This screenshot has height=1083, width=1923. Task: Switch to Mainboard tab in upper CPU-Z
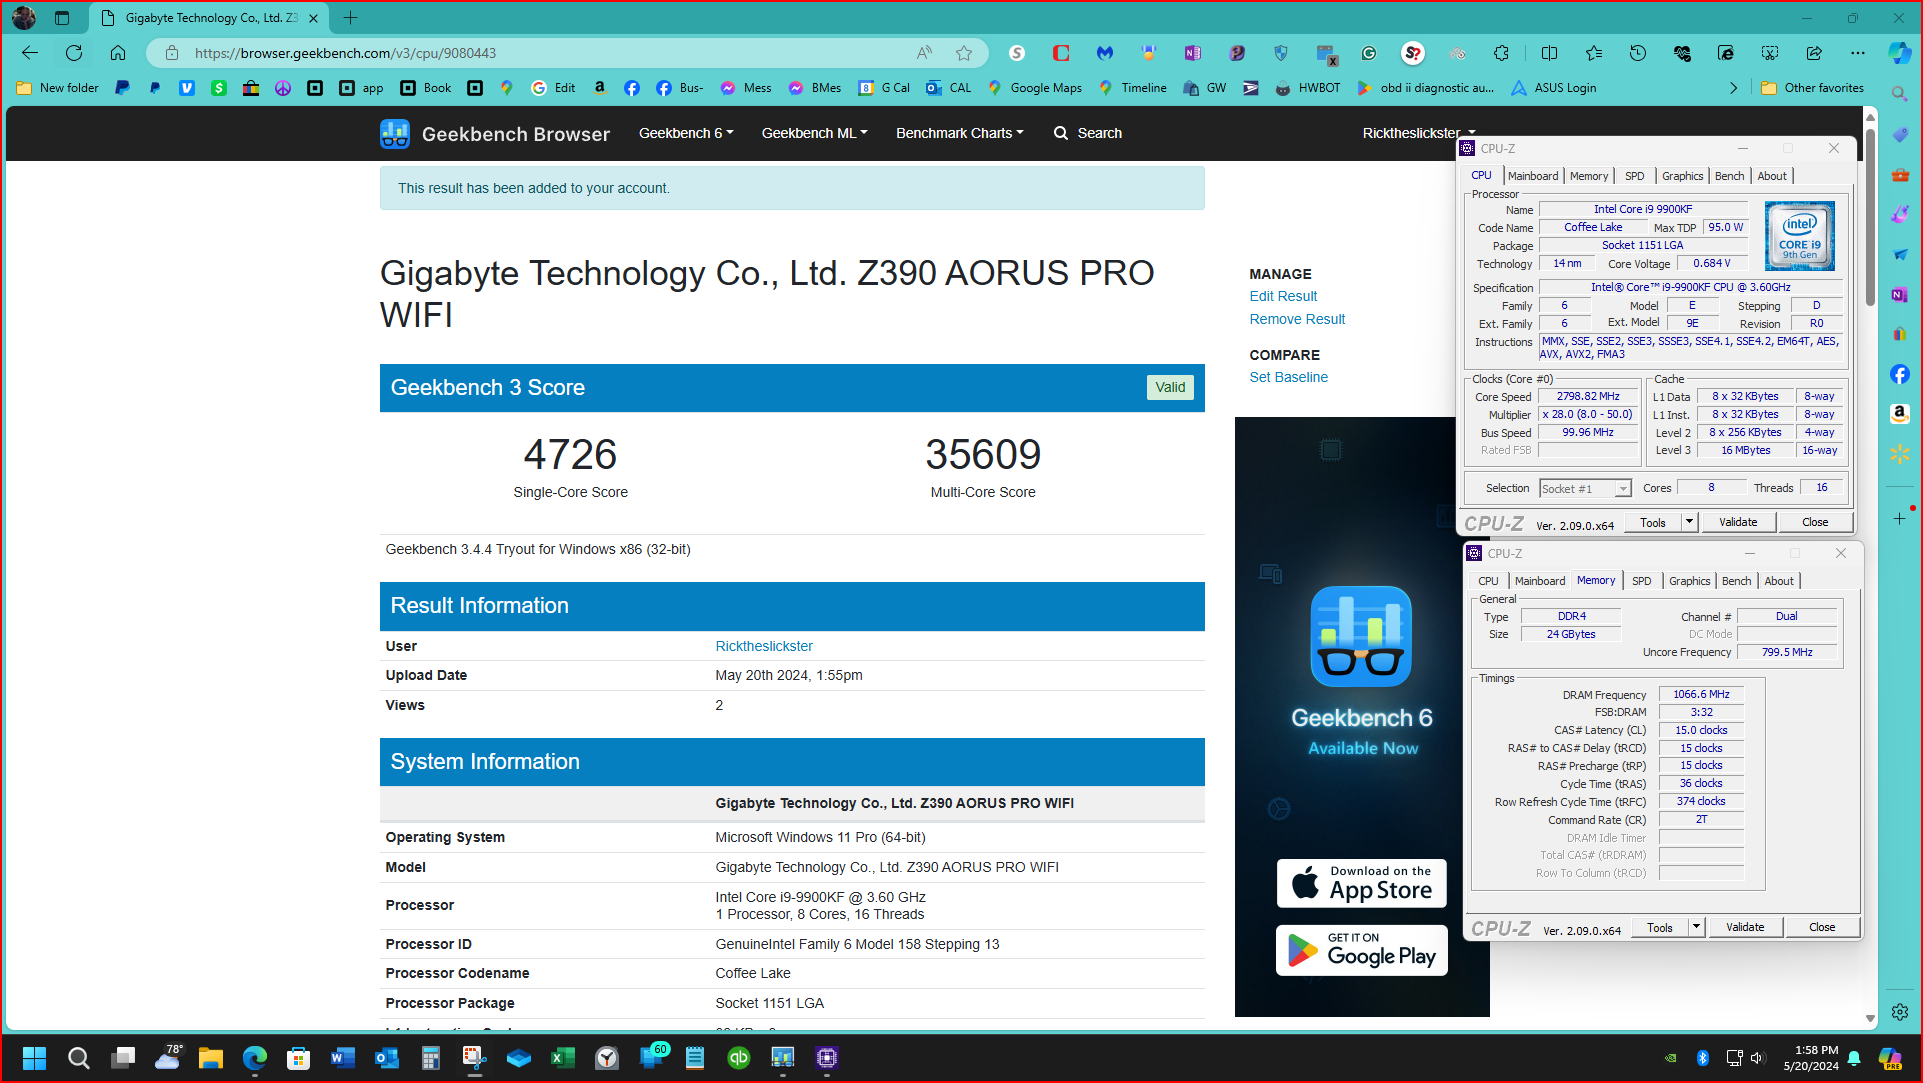pyautogui.click(x=1533, y=176)
